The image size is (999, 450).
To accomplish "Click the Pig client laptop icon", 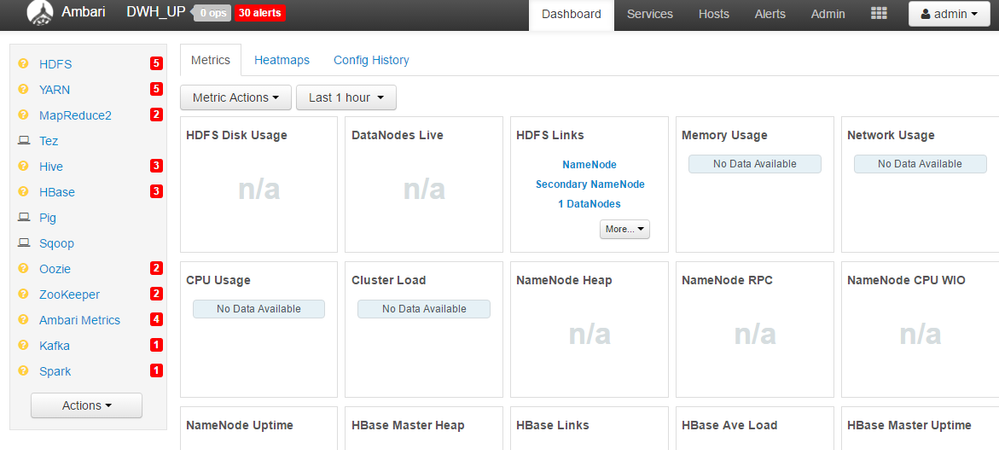I will (x=24, y=218).
